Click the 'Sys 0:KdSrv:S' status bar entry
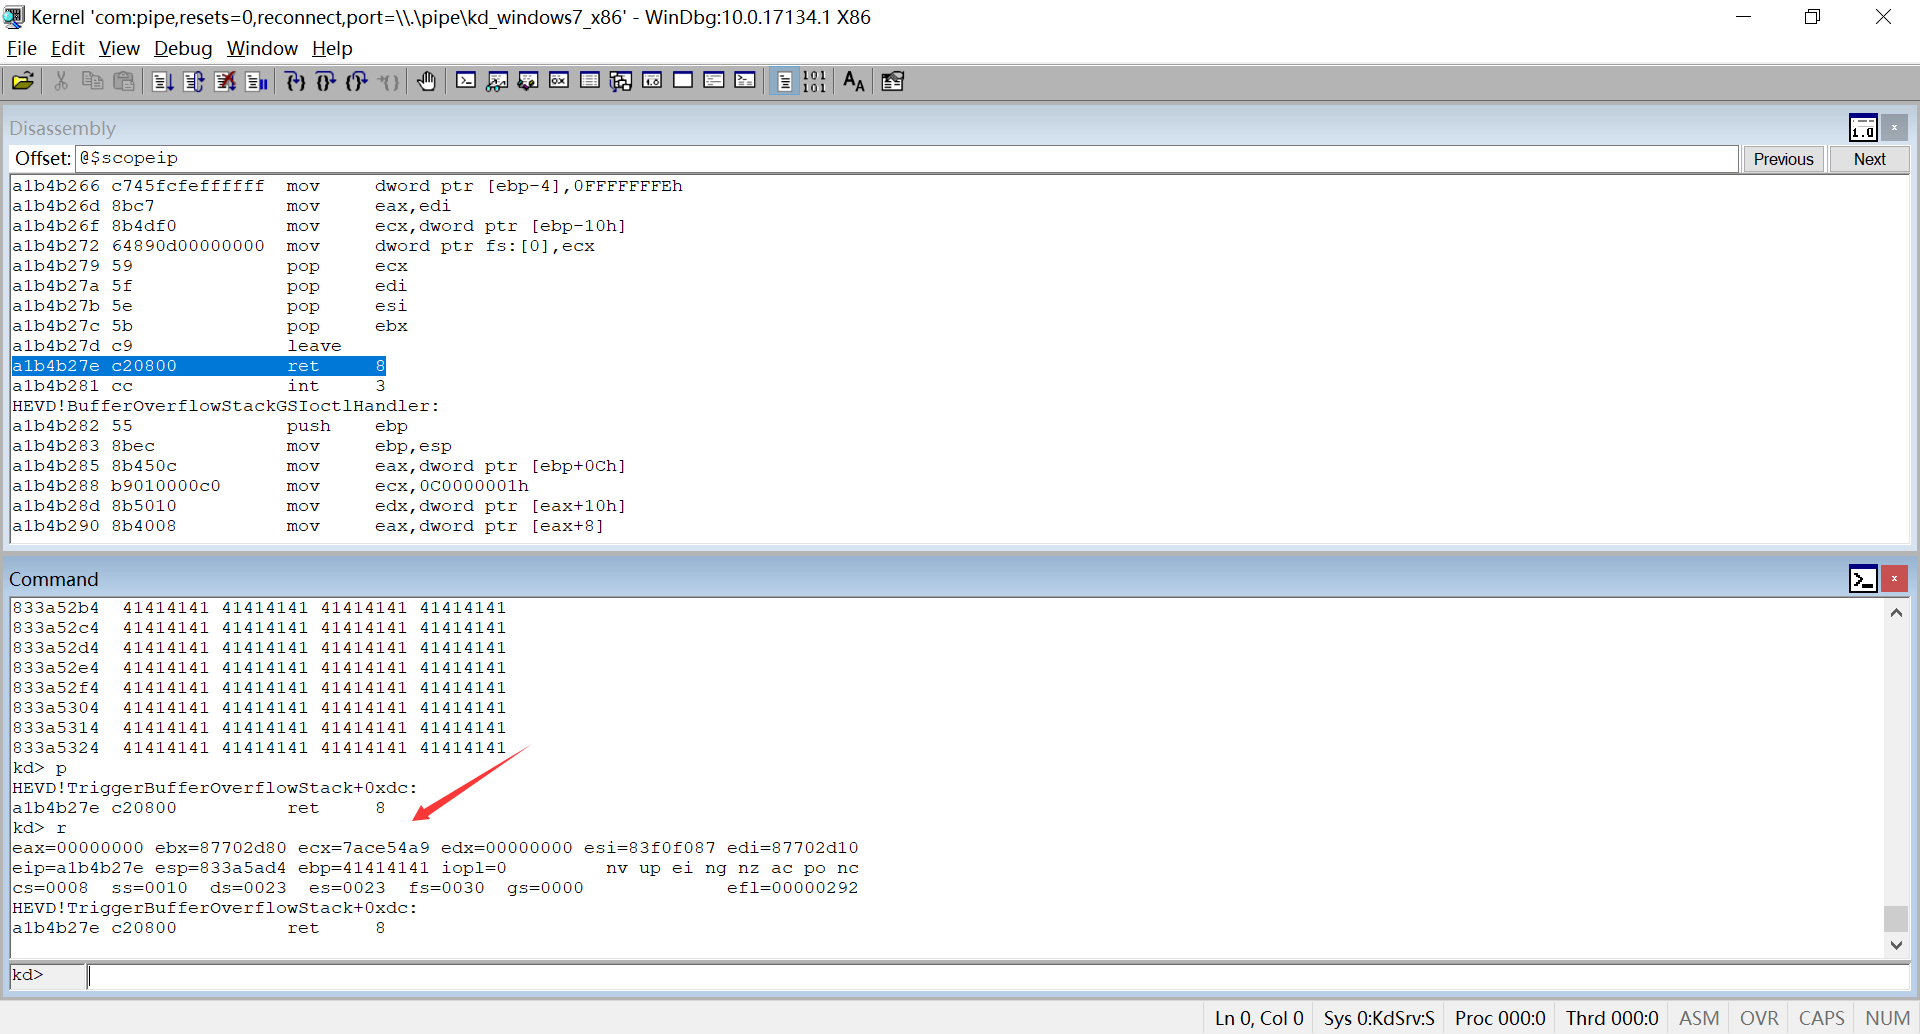 pos(1379,1018)
